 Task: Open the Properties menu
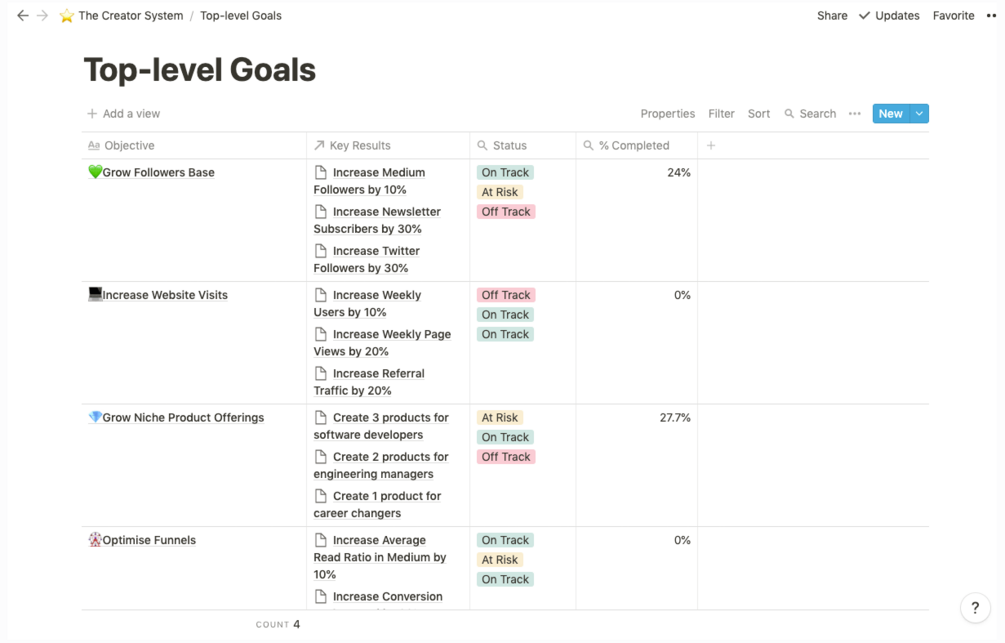(667, 114)
